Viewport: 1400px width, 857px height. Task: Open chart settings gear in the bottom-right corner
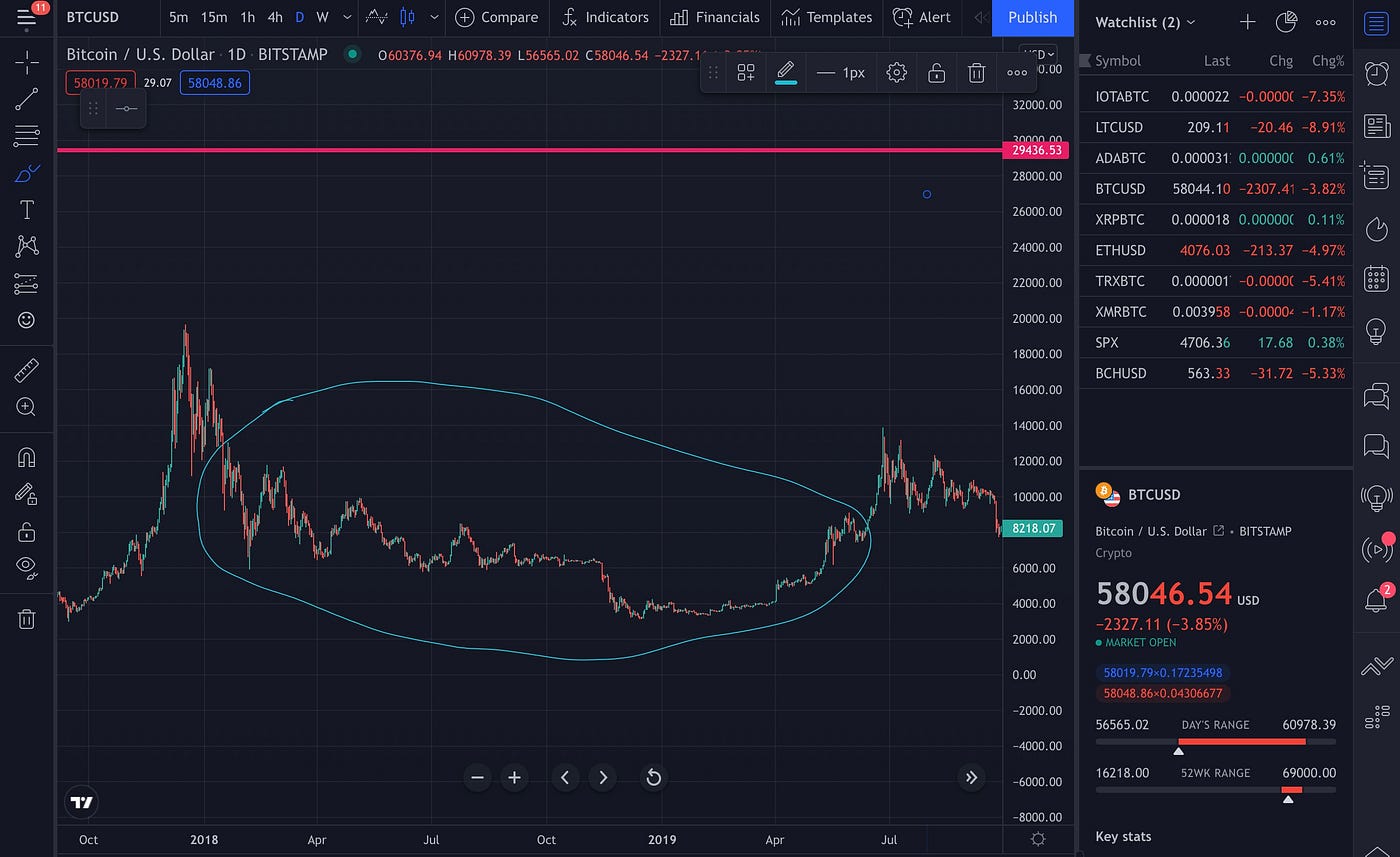[1038, 840]
